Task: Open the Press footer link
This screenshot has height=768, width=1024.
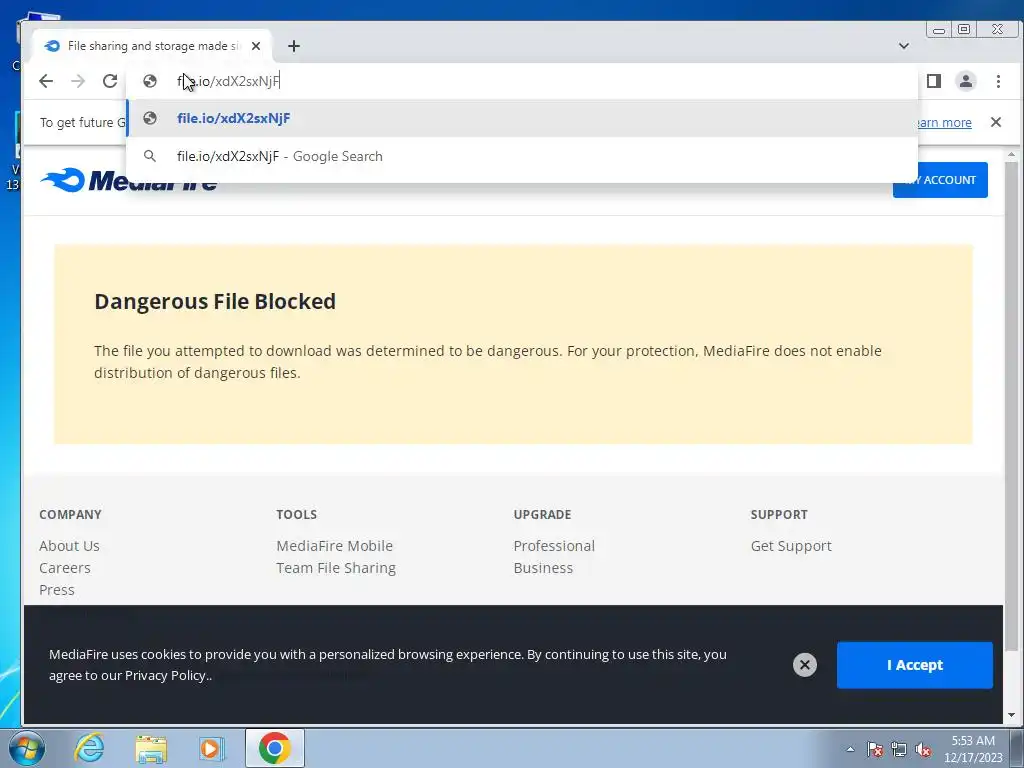Action: pyautogui.click(x=57, y=590)
